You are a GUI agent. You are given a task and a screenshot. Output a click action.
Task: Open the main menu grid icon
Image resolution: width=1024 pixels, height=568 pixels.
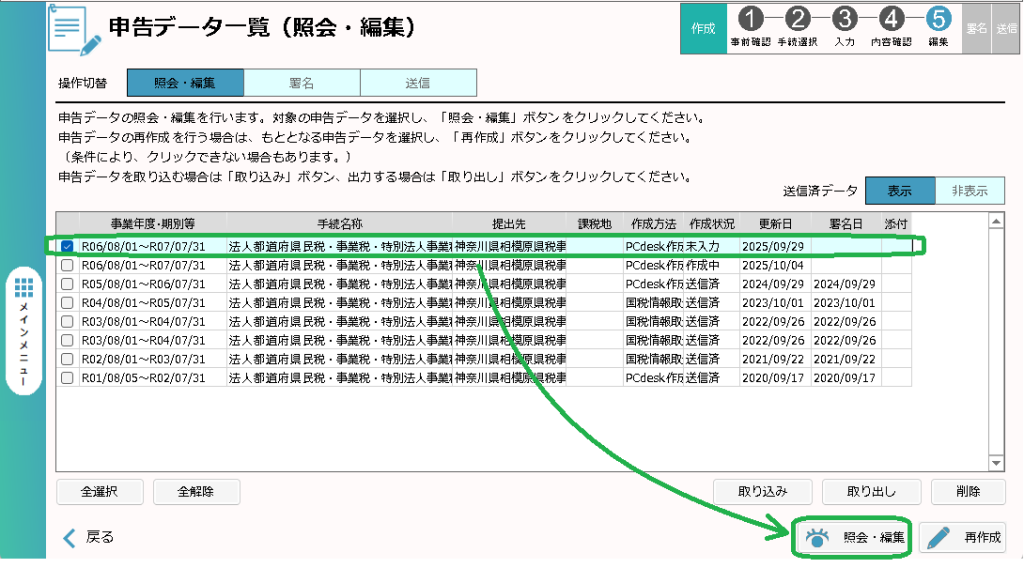pyautogui.click(x=25, y=289)
